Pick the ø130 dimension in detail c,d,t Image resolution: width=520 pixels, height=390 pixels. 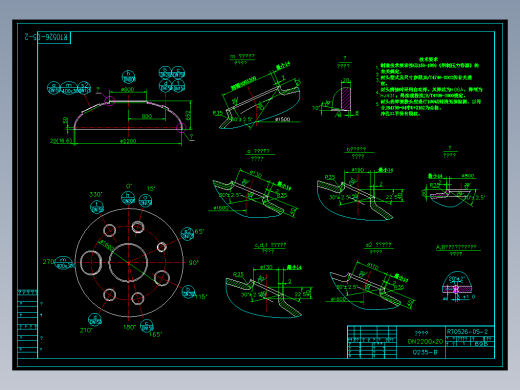point(266,267)
